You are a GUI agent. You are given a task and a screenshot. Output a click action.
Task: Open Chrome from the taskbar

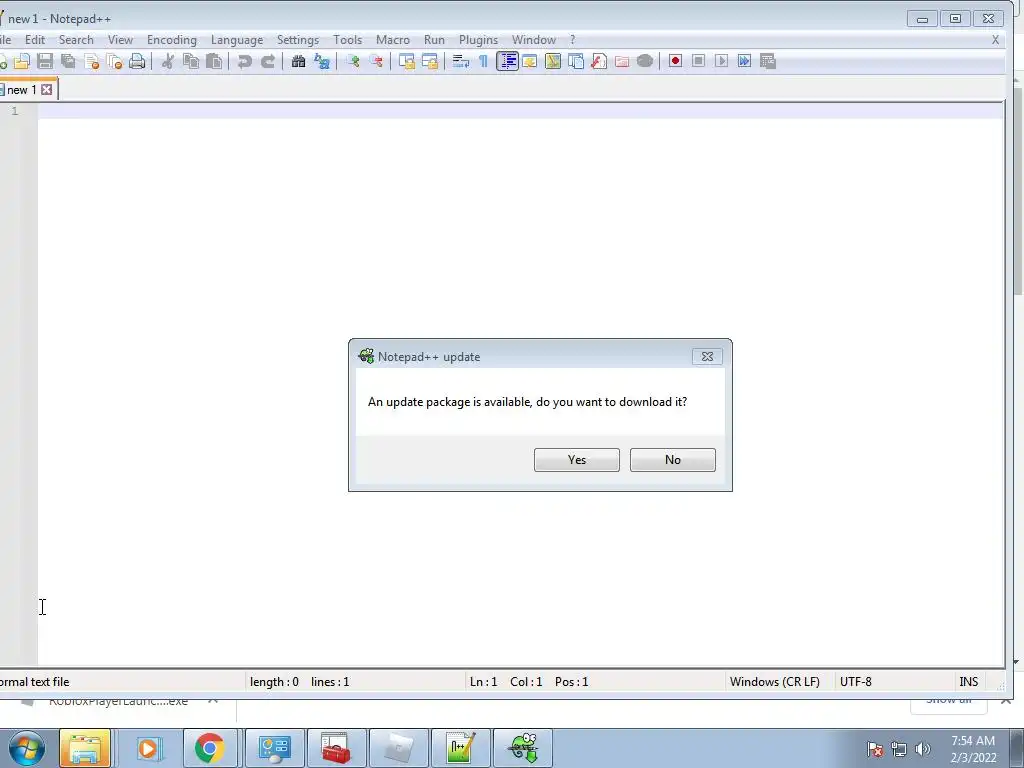209,748
